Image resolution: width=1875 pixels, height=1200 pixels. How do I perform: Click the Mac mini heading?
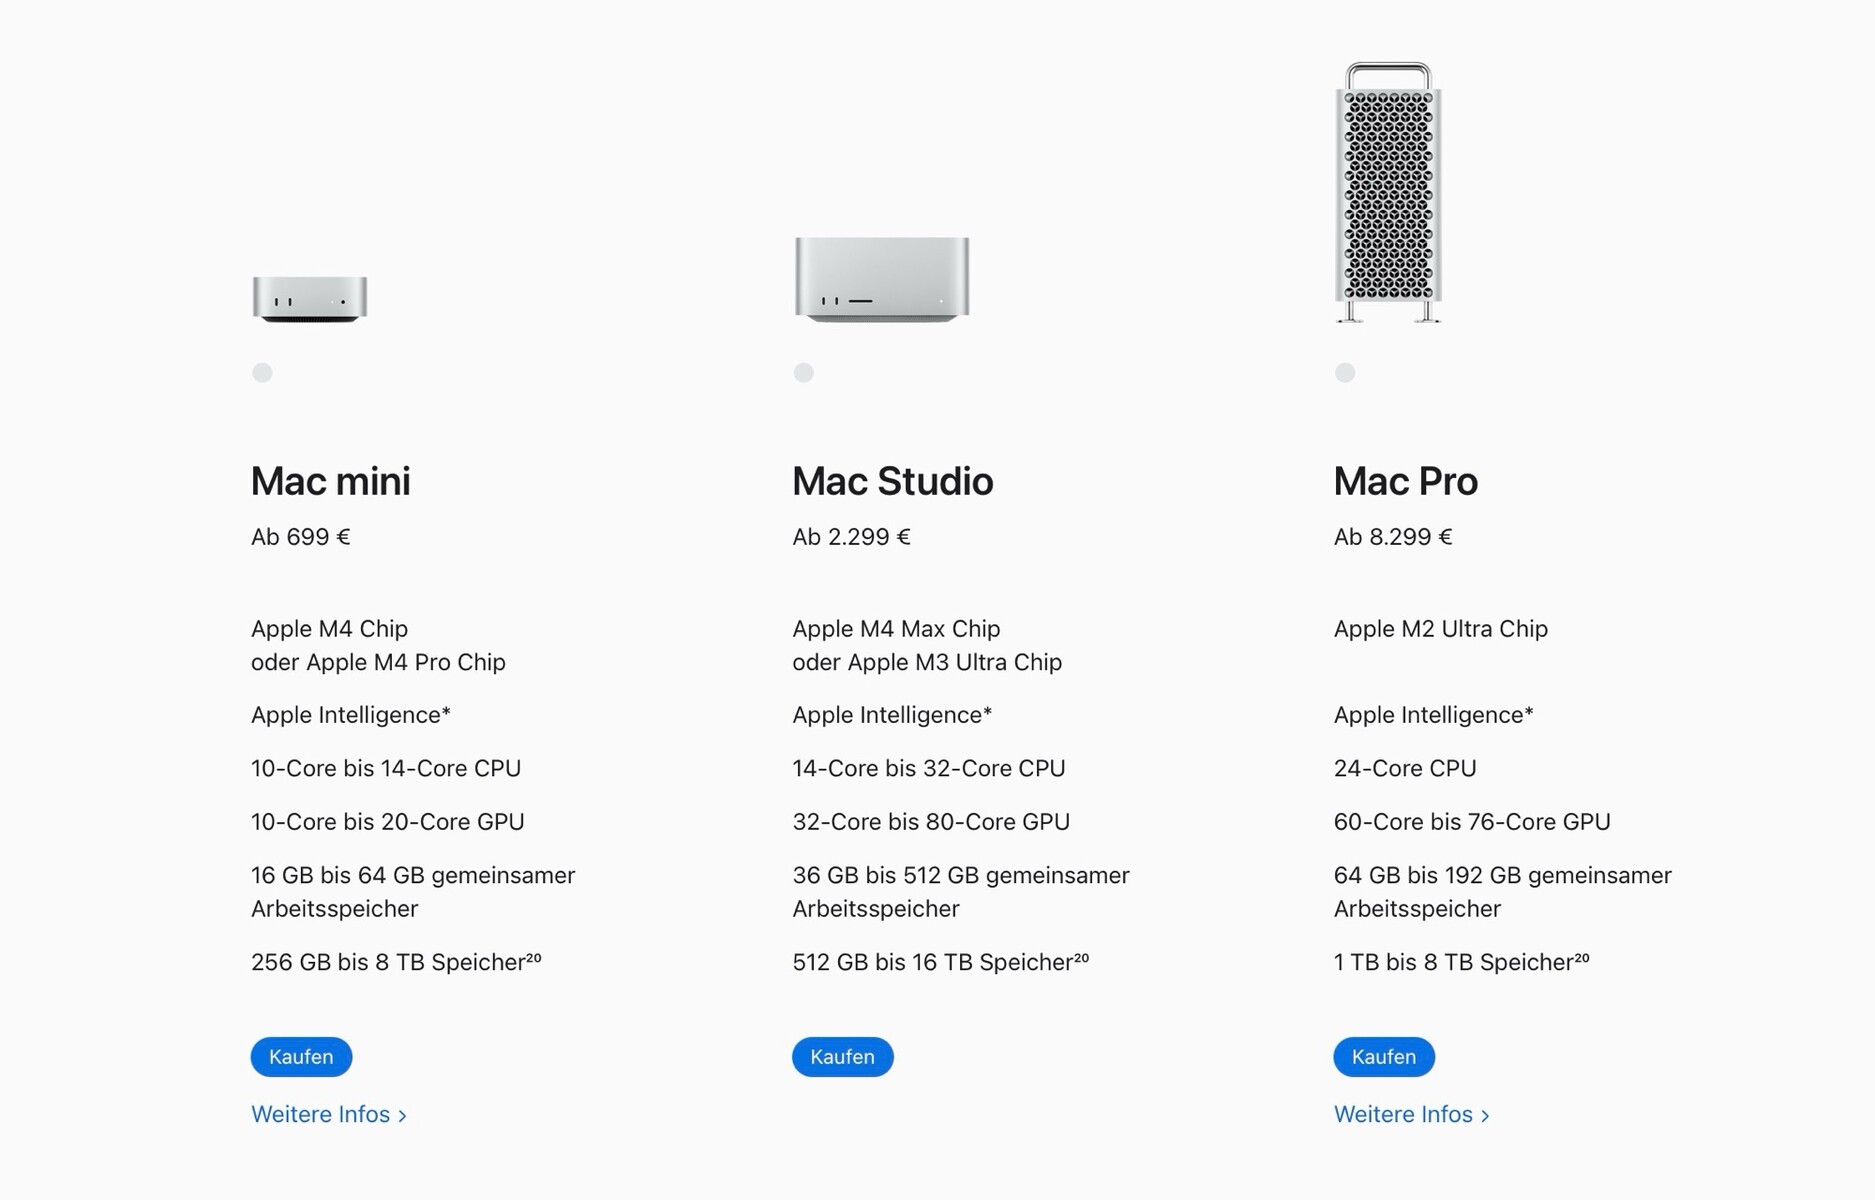pyautogui.click(x=330, y=481)
